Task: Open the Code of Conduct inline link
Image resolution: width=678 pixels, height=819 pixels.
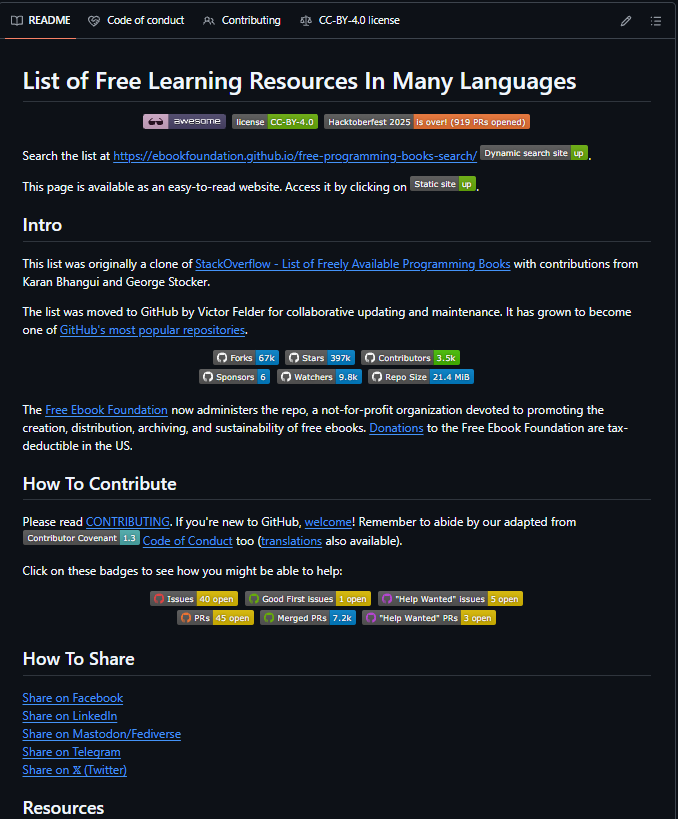Action: tap(188, 541)
